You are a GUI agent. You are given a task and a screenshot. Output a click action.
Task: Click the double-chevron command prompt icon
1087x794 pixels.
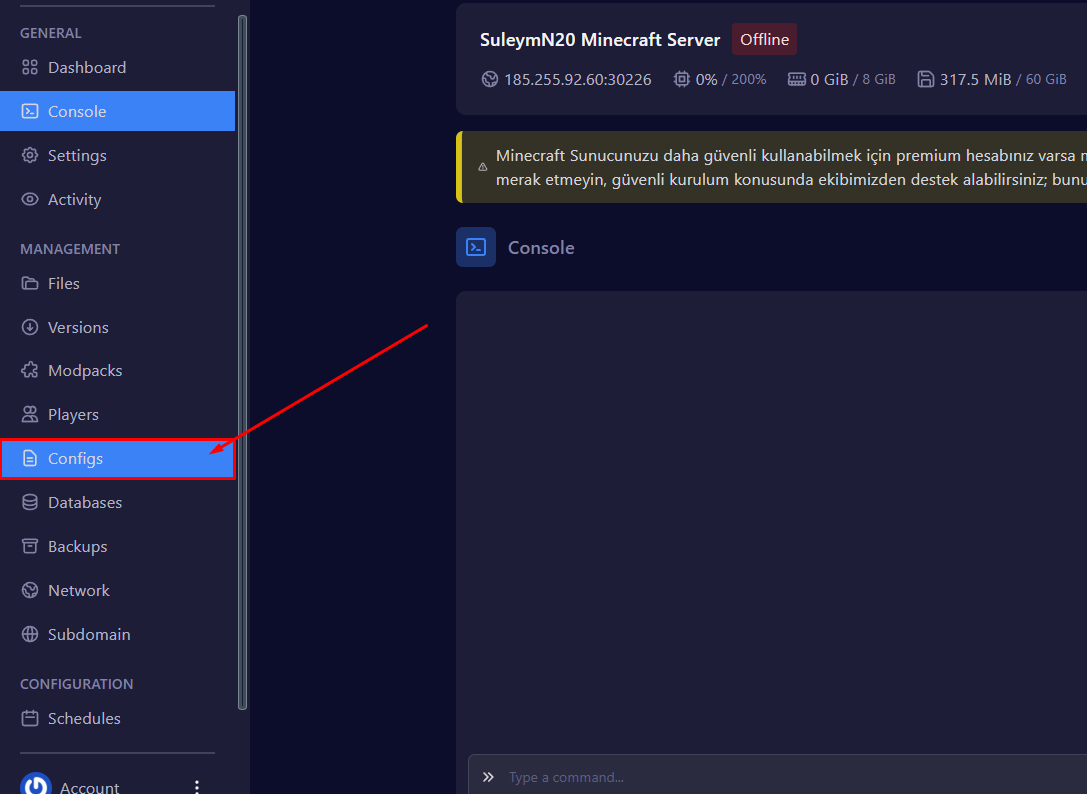[x=488, y=777]
